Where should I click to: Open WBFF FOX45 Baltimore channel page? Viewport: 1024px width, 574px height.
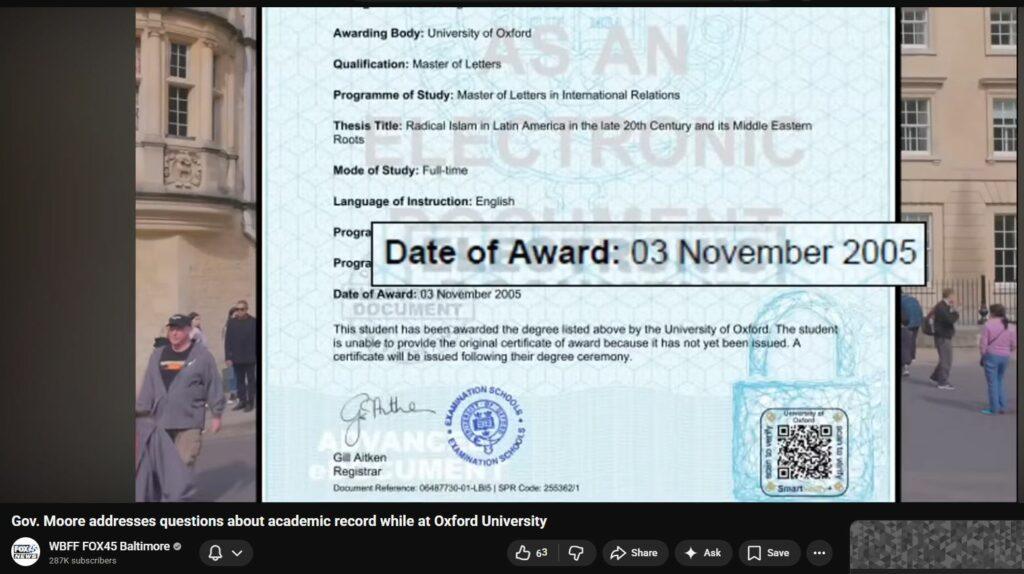(109, 546)
